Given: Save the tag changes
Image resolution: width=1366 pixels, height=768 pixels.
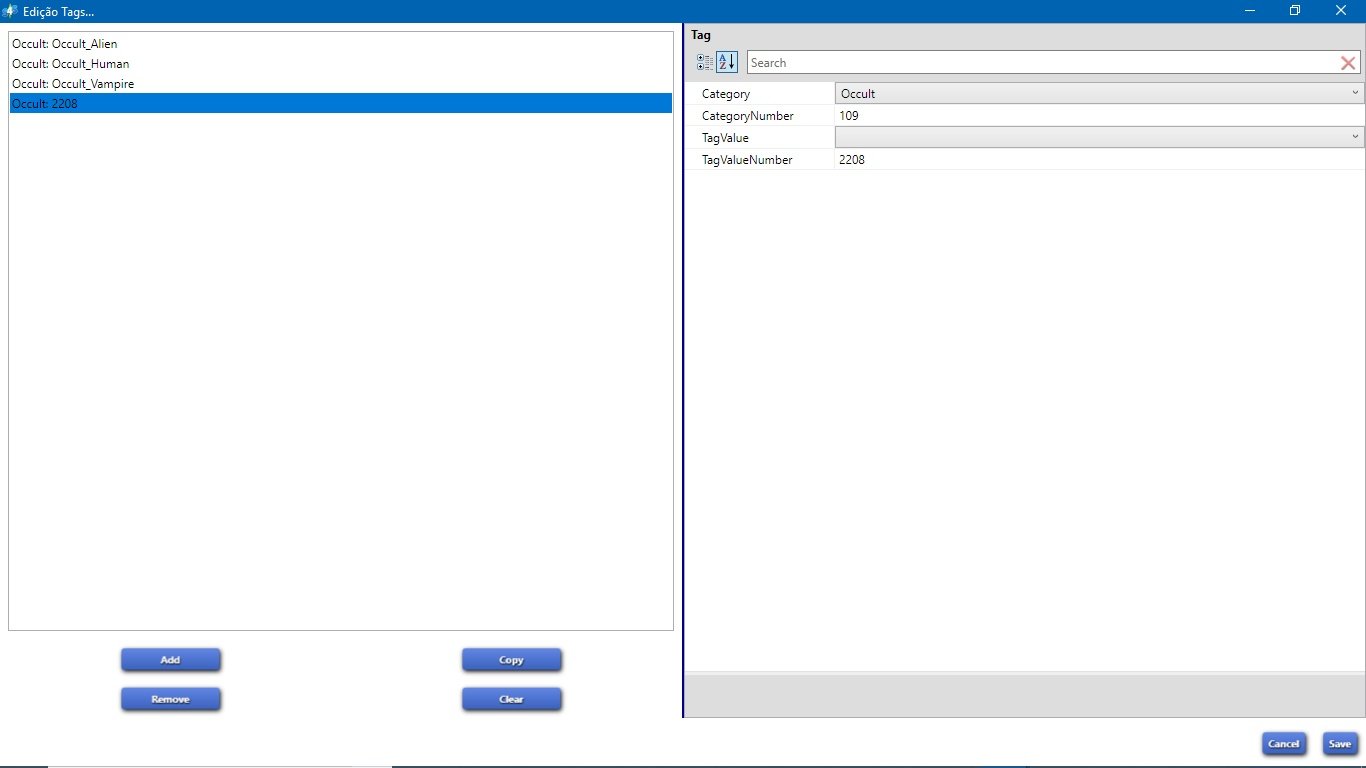Looking at the screenshot, I should 1339,744.
